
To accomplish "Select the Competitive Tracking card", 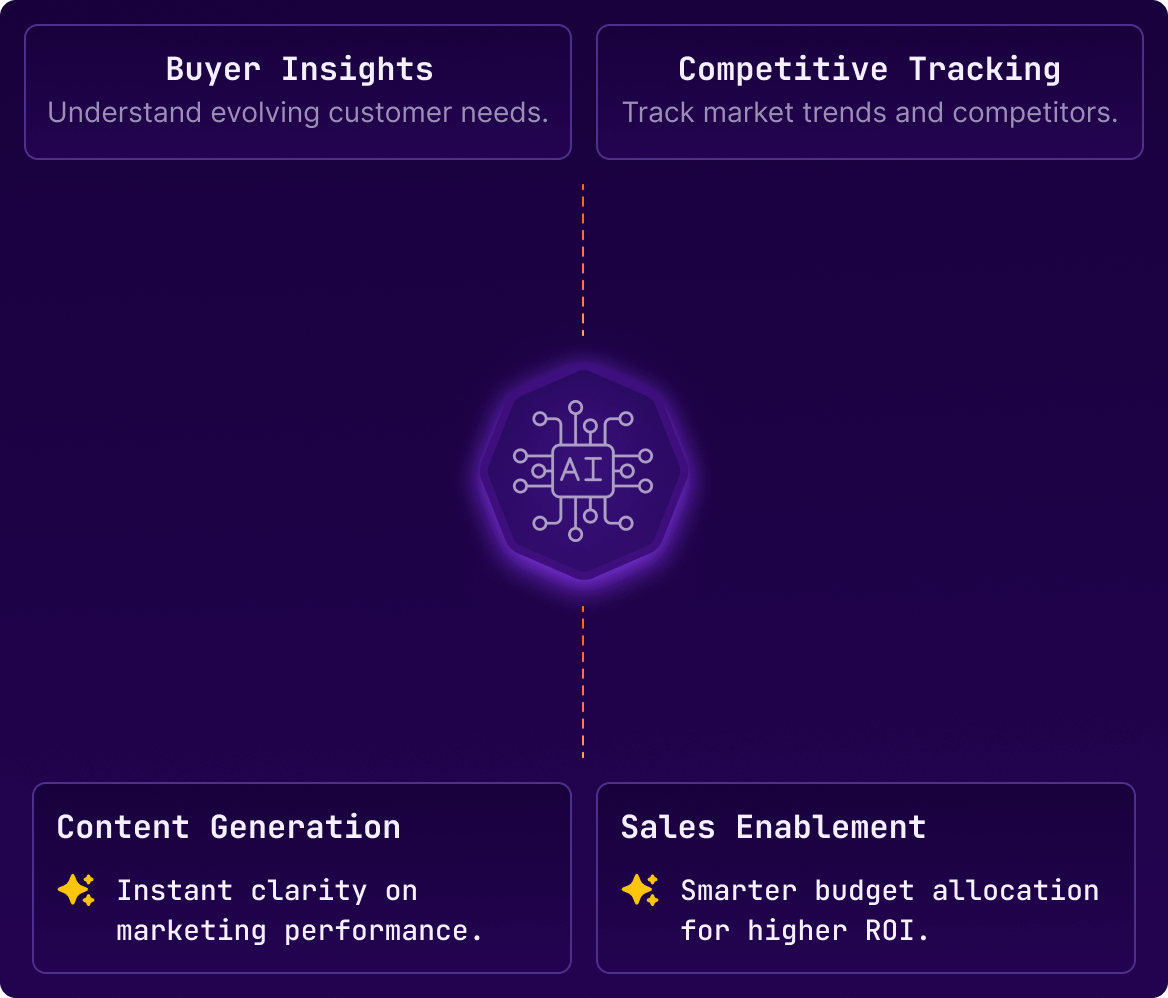I will pyautogui.click(x=870, y=92).
